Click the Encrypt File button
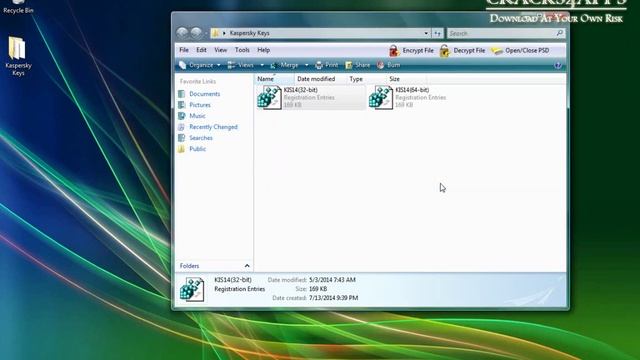This screenshot has width=640, height=360. pos(411,51)
